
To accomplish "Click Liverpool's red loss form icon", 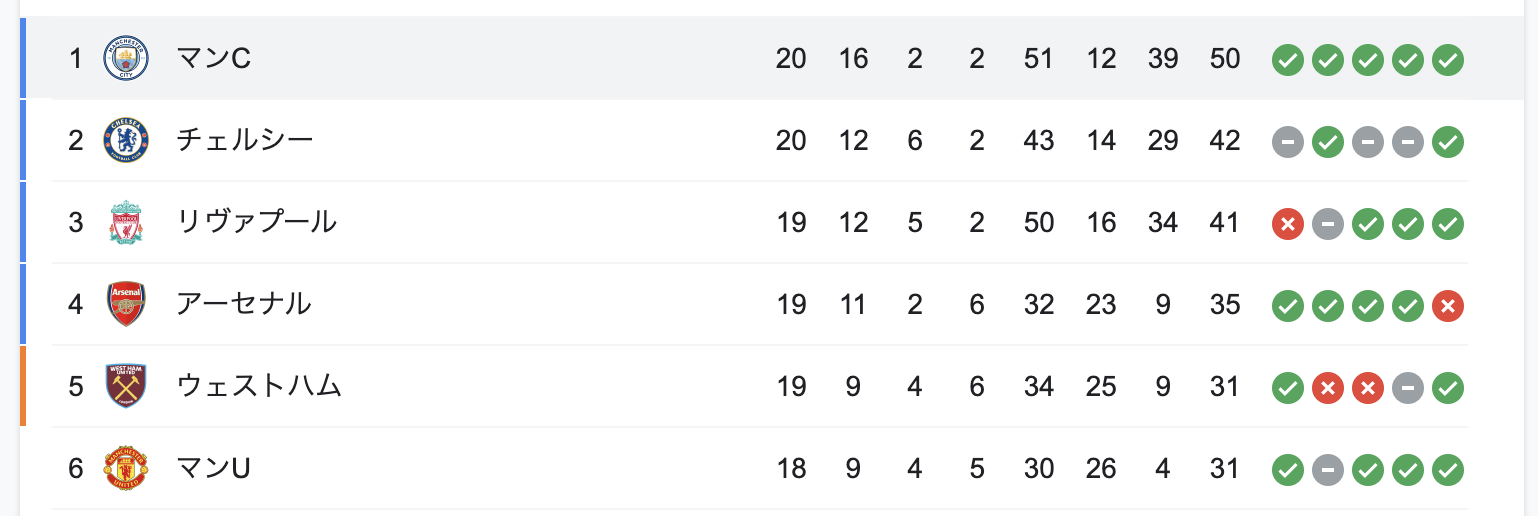I will pos(1288,224).
